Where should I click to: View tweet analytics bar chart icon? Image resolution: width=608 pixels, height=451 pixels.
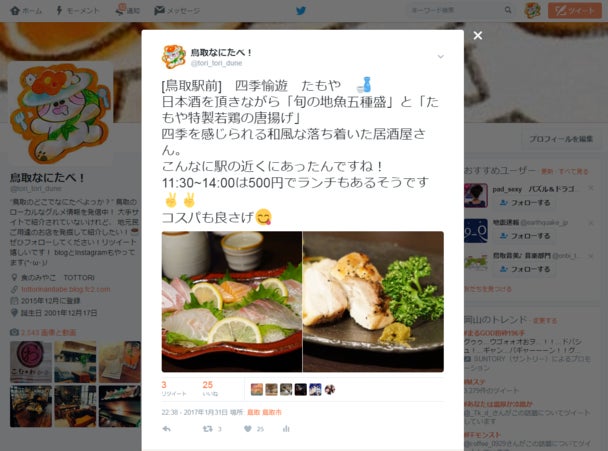click(x=286, y=429)
